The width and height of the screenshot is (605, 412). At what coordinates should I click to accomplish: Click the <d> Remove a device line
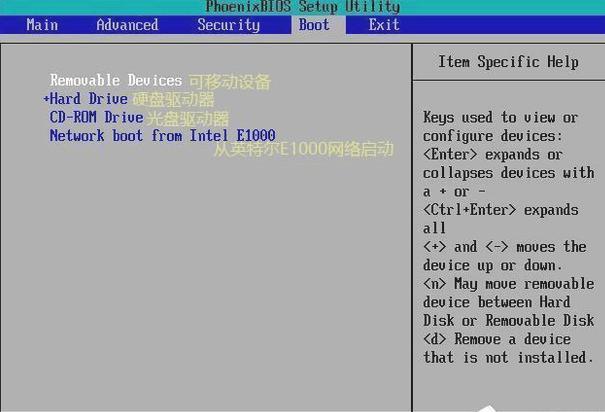[497, 339]
